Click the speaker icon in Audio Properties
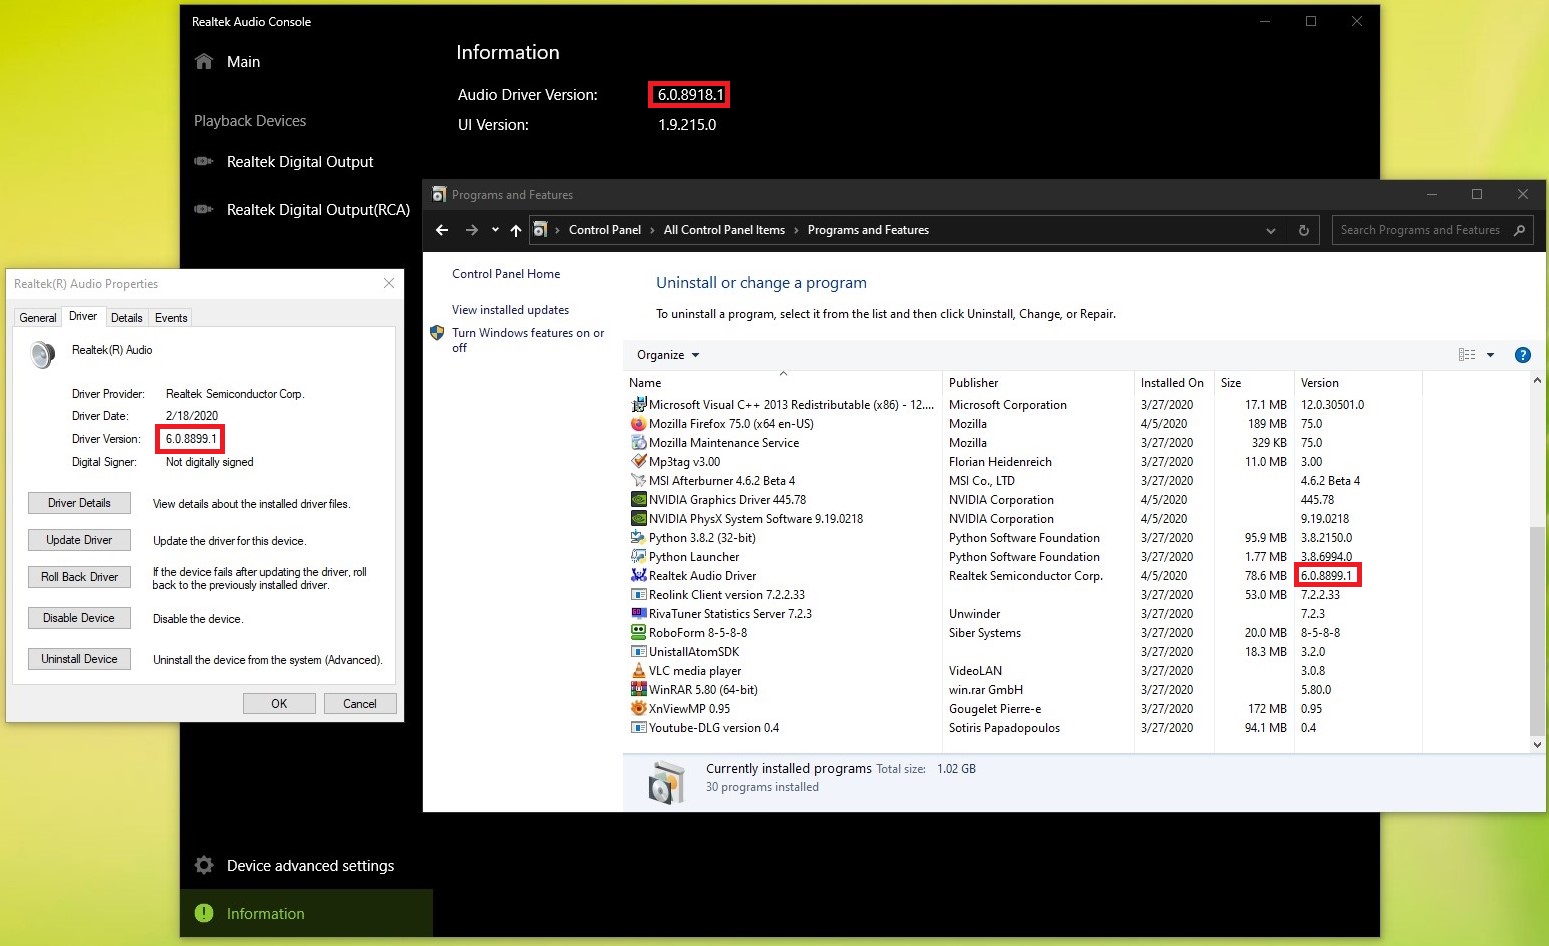1549x946 pixels. click(42, 354)
